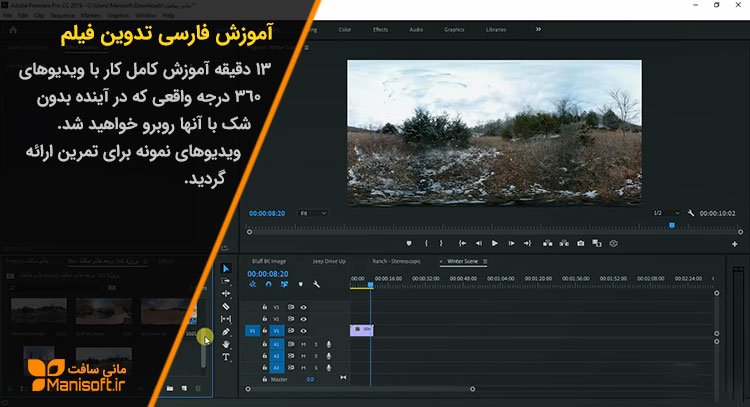
Task: Play the sequence in Program monitor
Action: [x=495, y=243]
